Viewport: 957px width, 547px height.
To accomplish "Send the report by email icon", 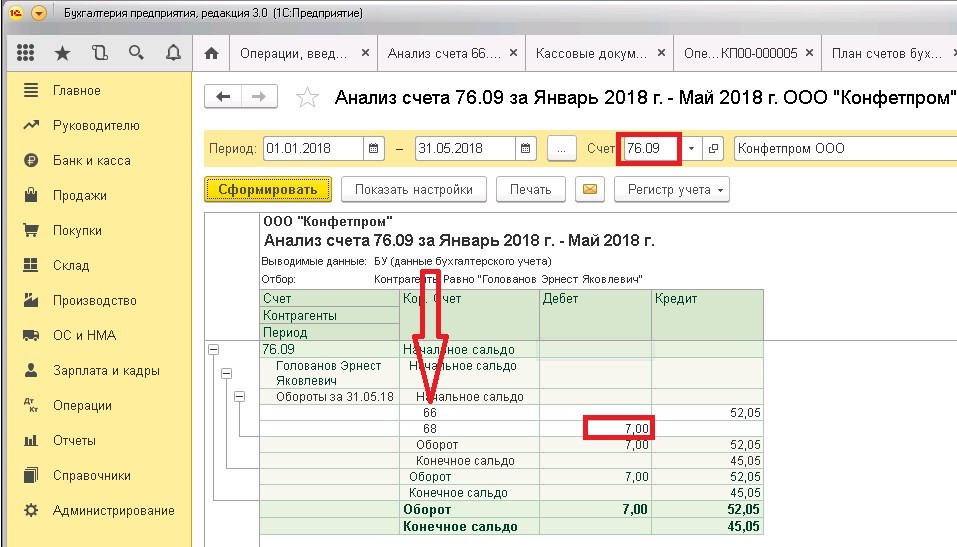I will (590, 189).
